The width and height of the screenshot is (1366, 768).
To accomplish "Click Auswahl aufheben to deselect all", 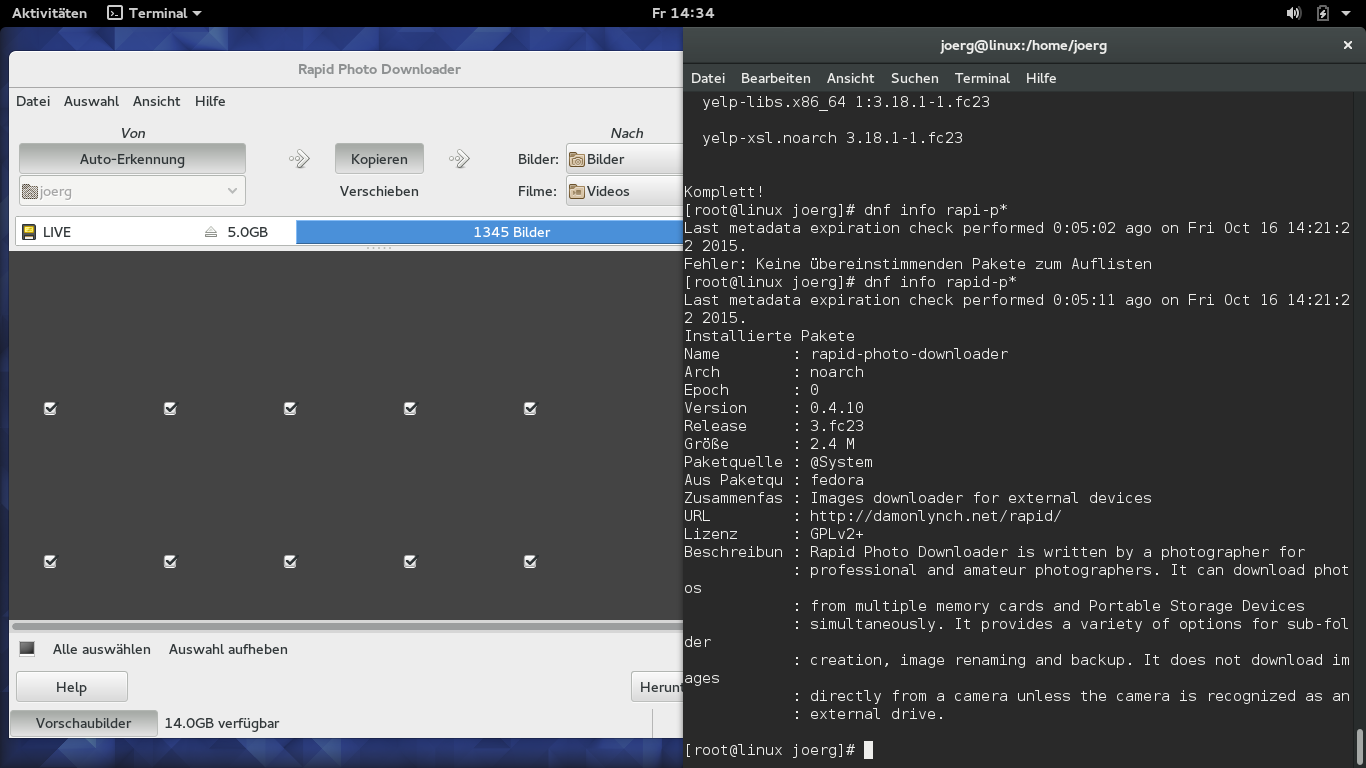I will pyautogui.click(x=228, y=649).
